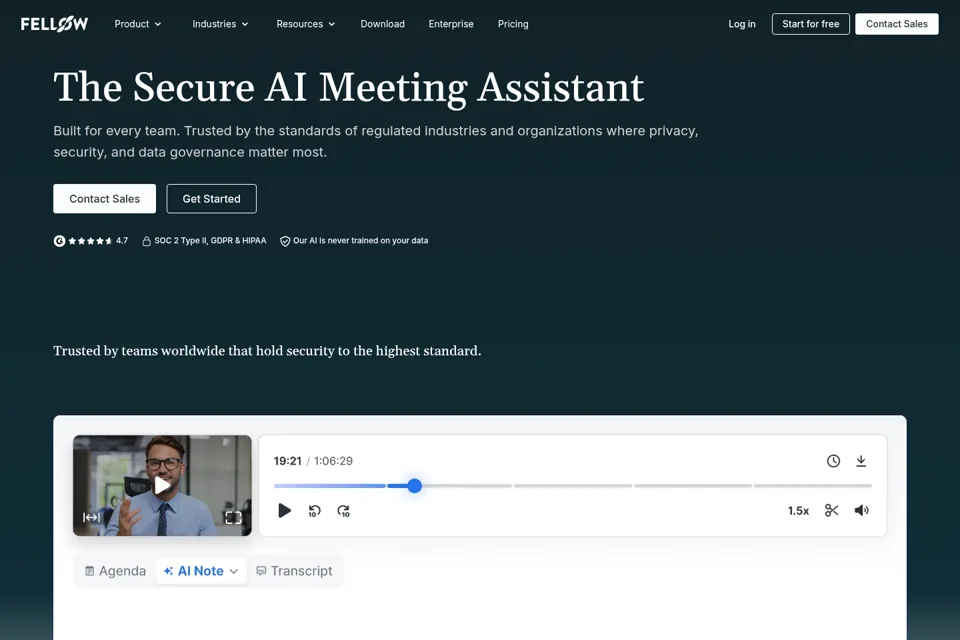This screenshot has height=640, width=960.
Task: Expand the video width icon
Action: click(91, 518)
